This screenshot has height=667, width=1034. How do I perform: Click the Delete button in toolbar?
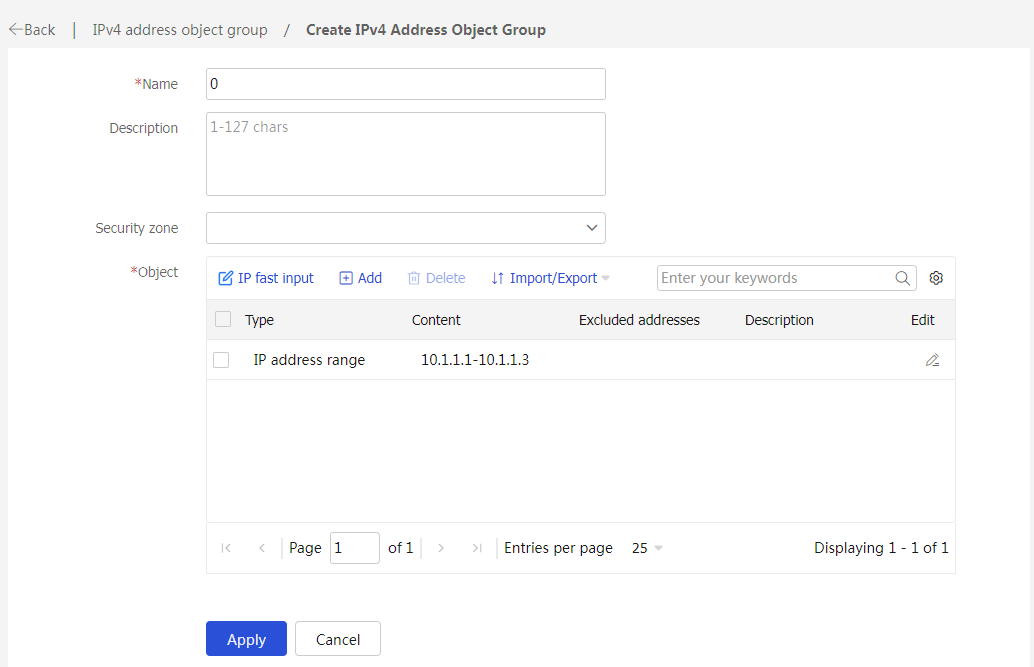tap(437, 278)
